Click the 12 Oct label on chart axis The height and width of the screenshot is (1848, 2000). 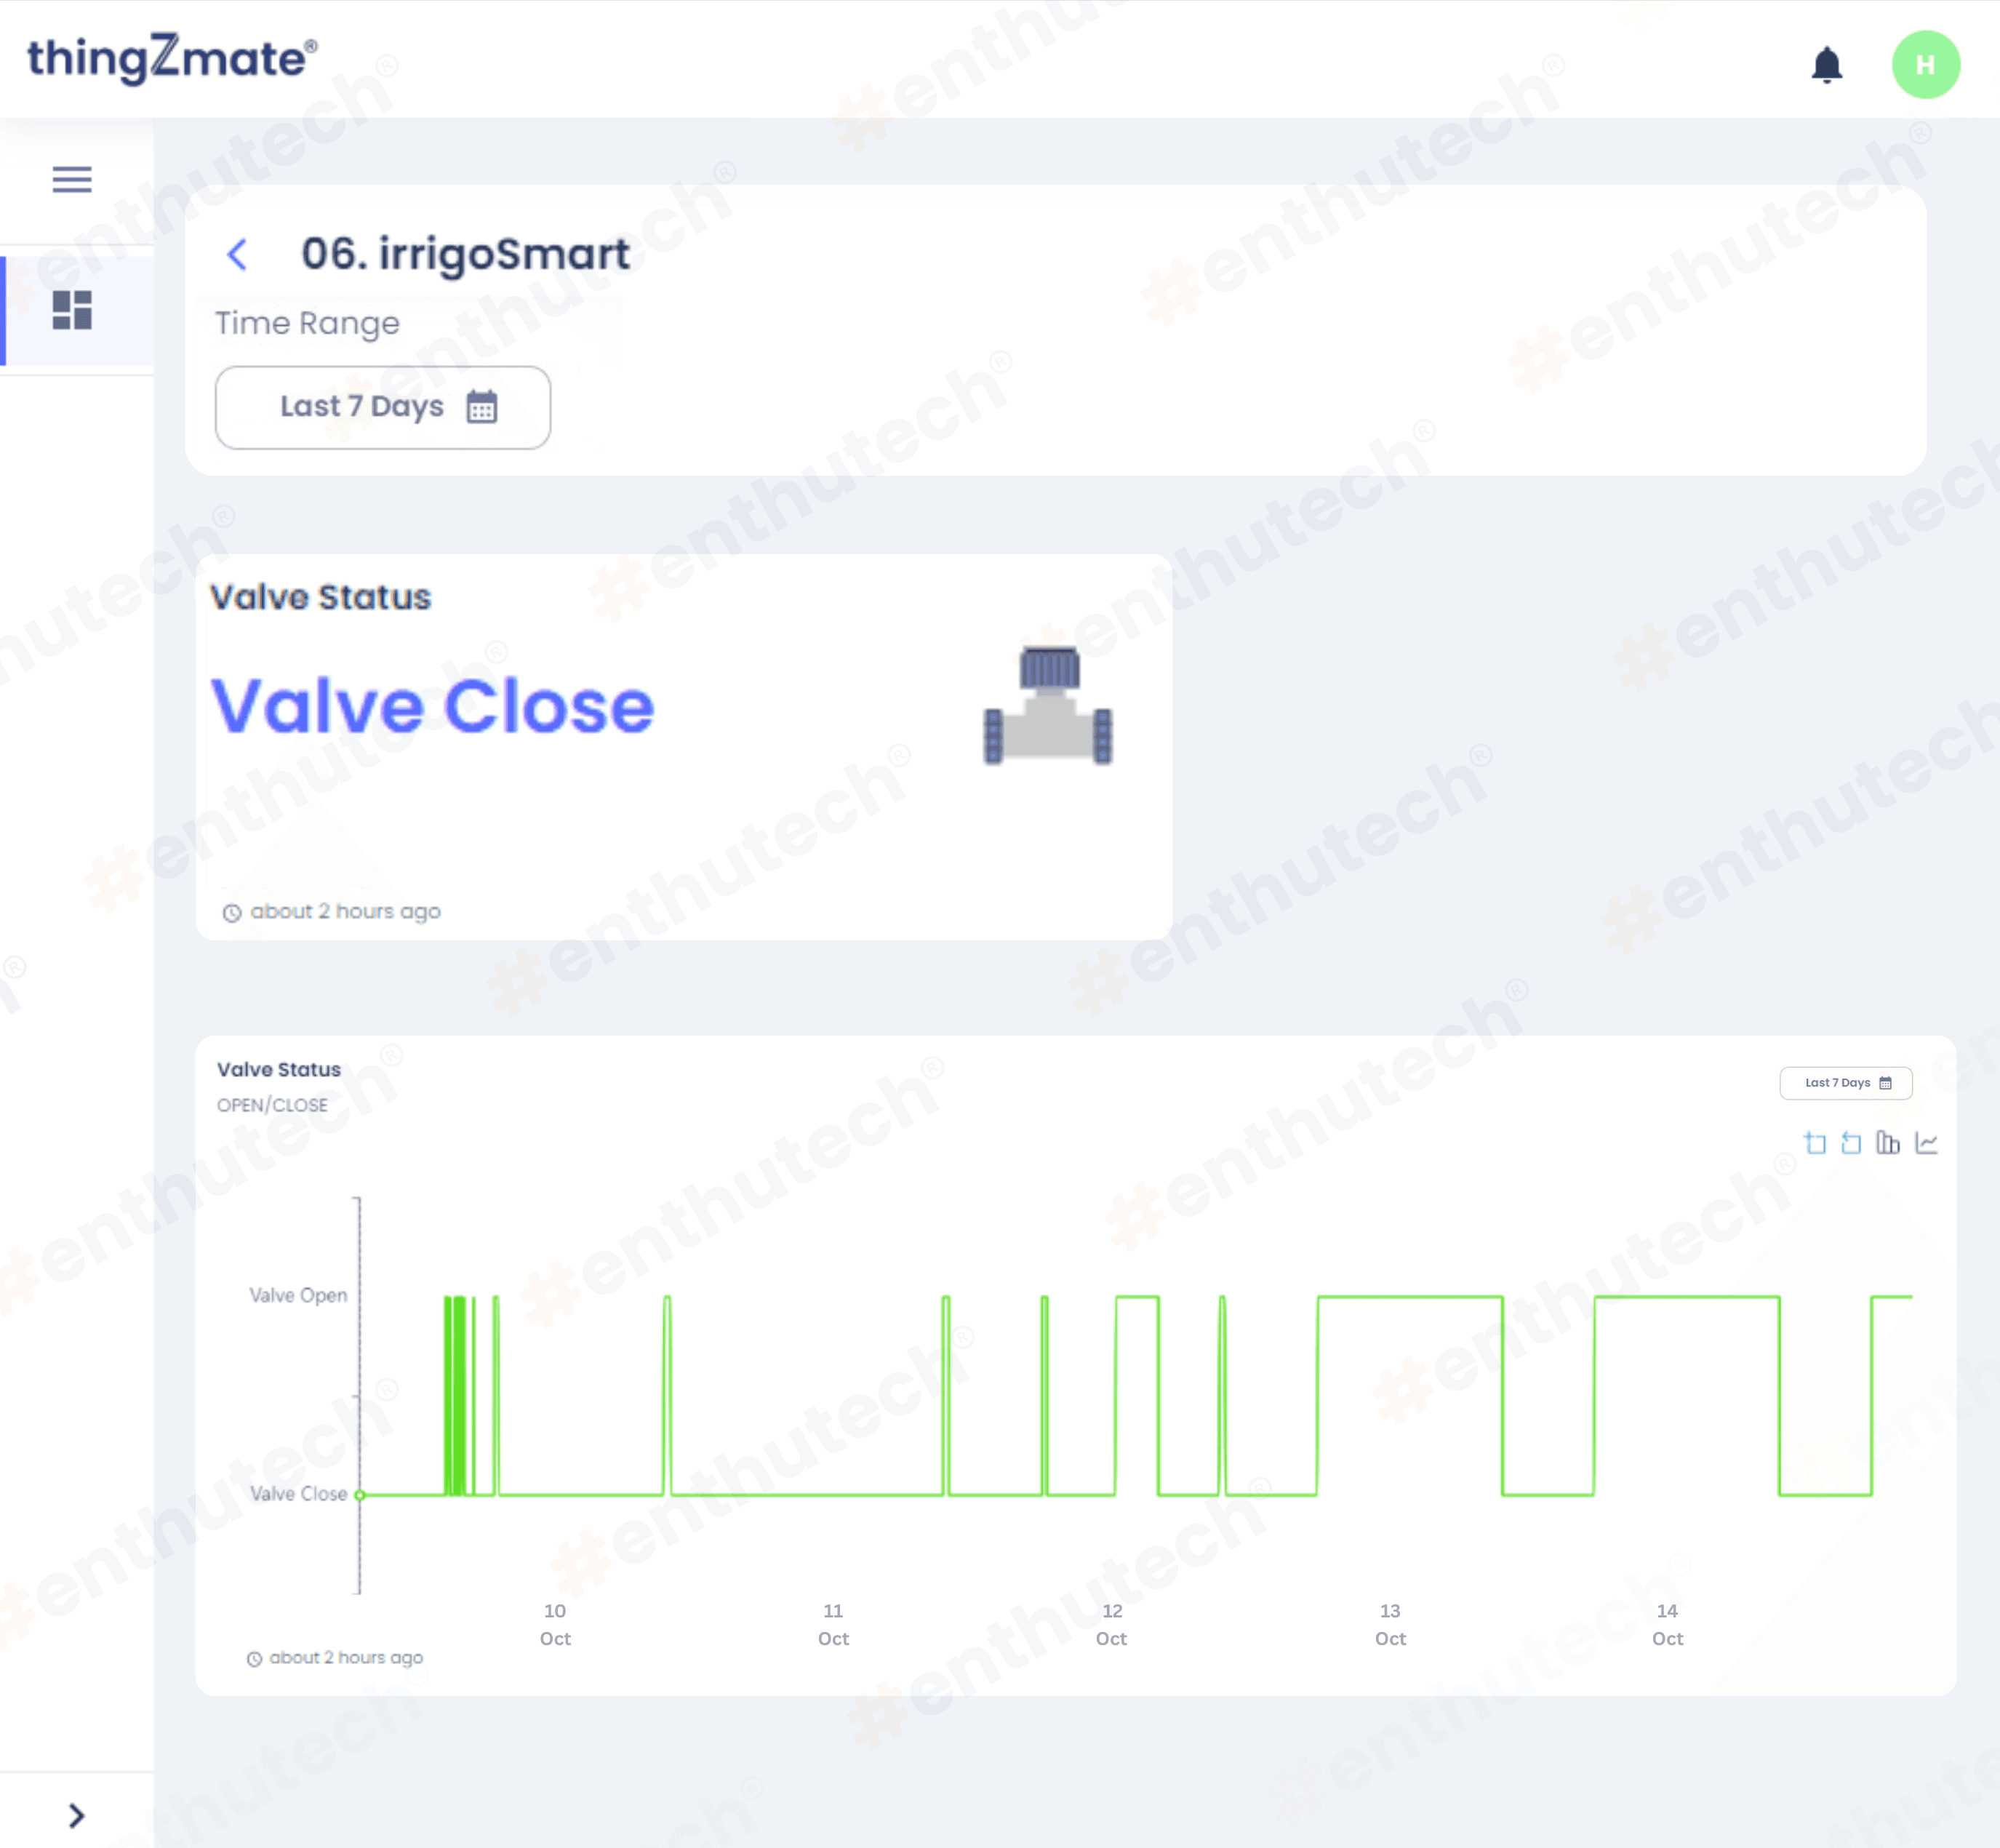tap(1111, 1625)
